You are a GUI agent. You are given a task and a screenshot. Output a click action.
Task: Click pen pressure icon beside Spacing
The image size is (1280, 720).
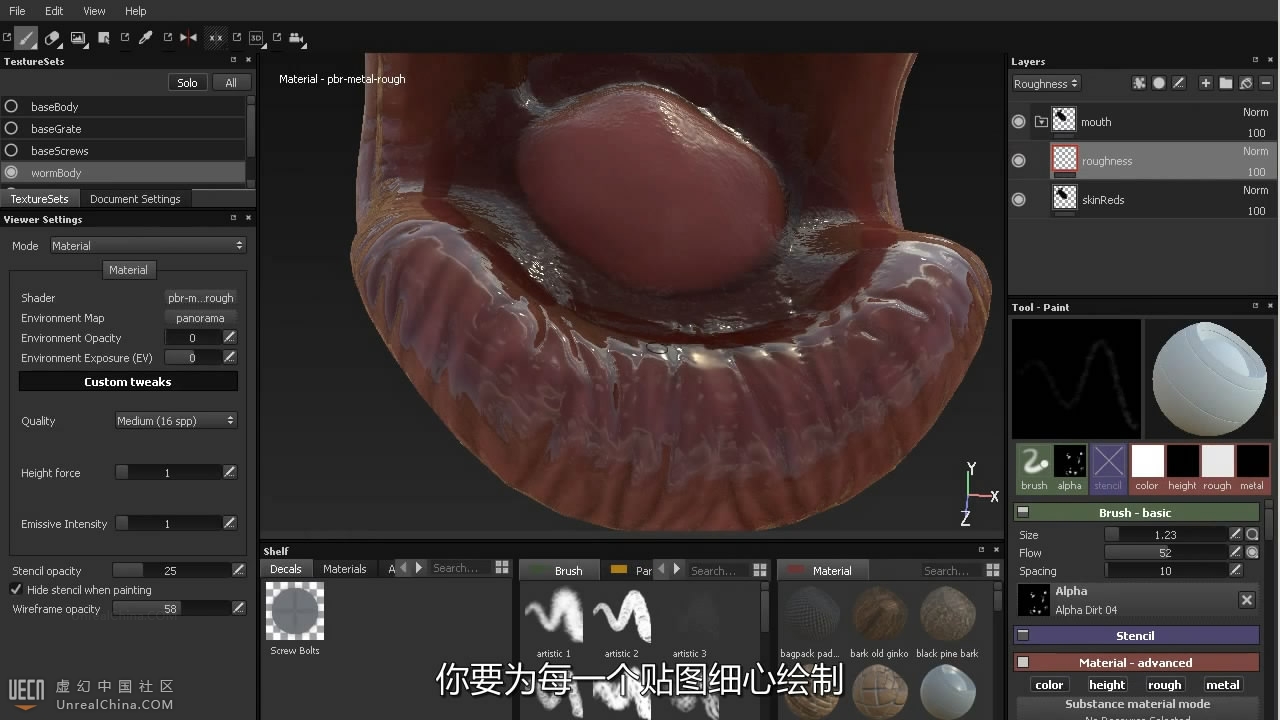[1236, 570]
